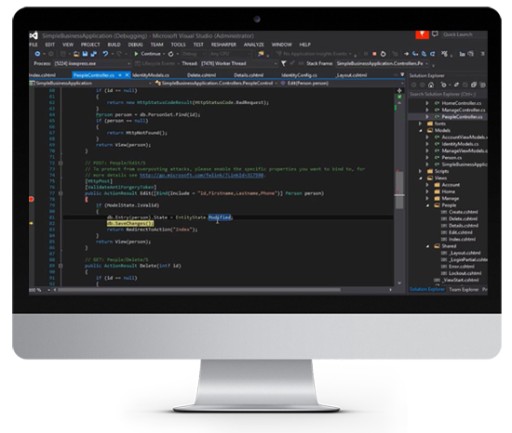
Task: Click the Search Solution Explorer field
Action: 448,94
